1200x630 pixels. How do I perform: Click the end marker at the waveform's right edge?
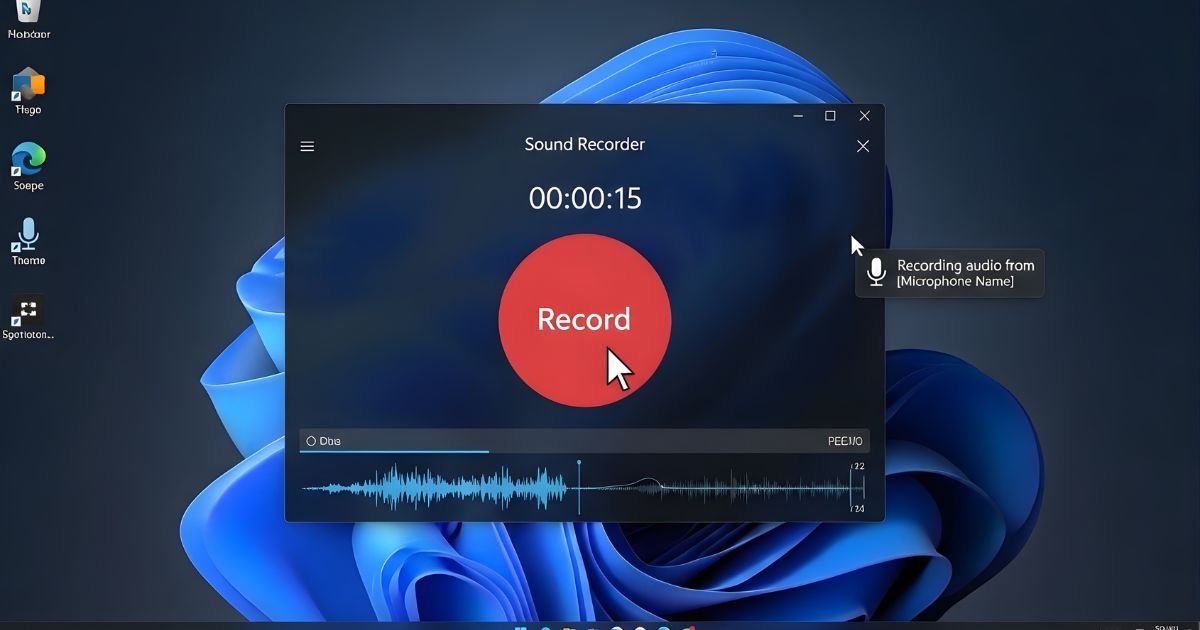[851, 488]
